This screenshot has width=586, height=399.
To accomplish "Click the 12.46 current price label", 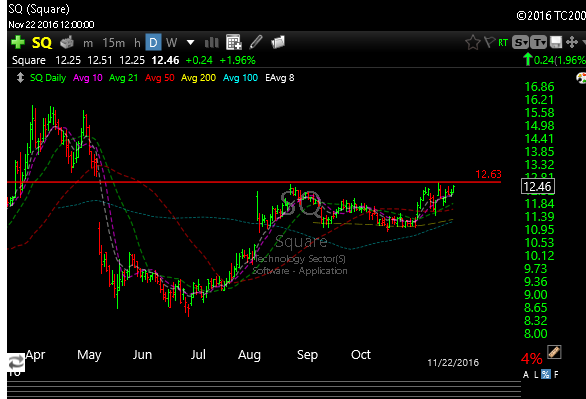I will (x=538, y=186).
